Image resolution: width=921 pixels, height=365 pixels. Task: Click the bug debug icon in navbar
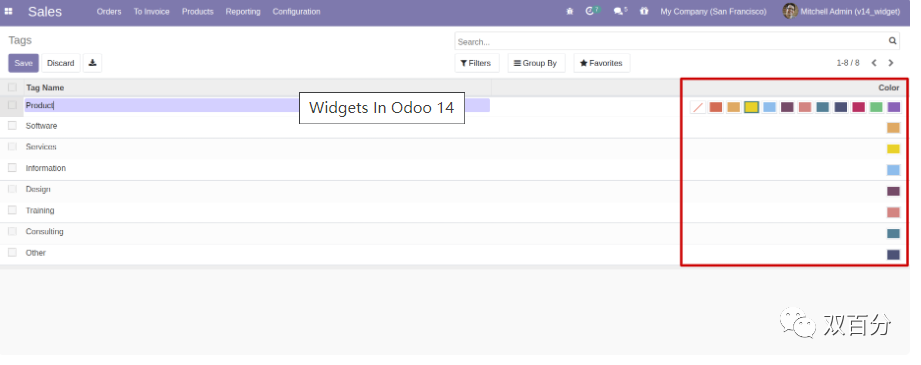569,11
